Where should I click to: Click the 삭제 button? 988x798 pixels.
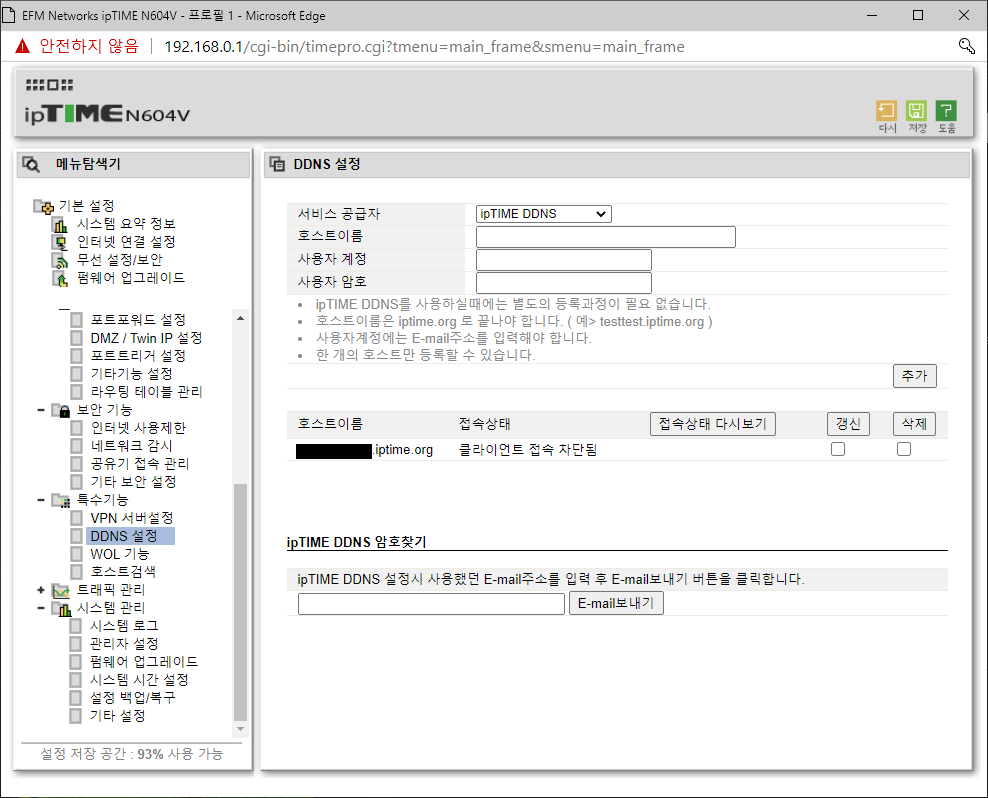(x=914, y=424)
